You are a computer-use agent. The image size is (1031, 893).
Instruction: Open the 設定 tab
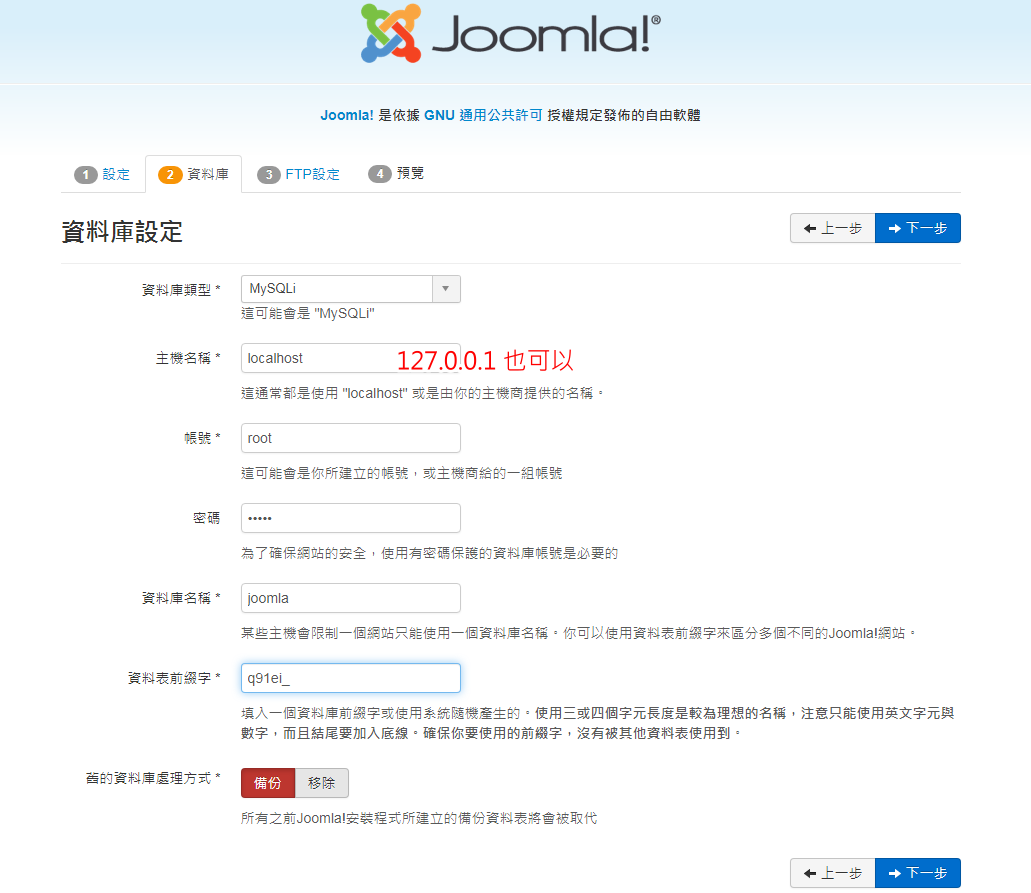click(116, 175)
